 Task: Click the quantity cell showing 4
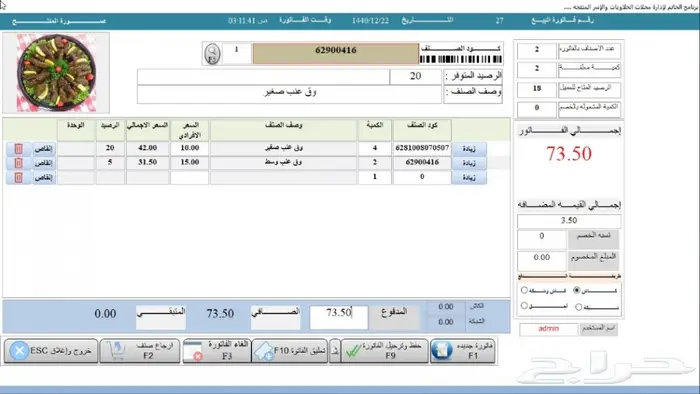tap(375, 148)
